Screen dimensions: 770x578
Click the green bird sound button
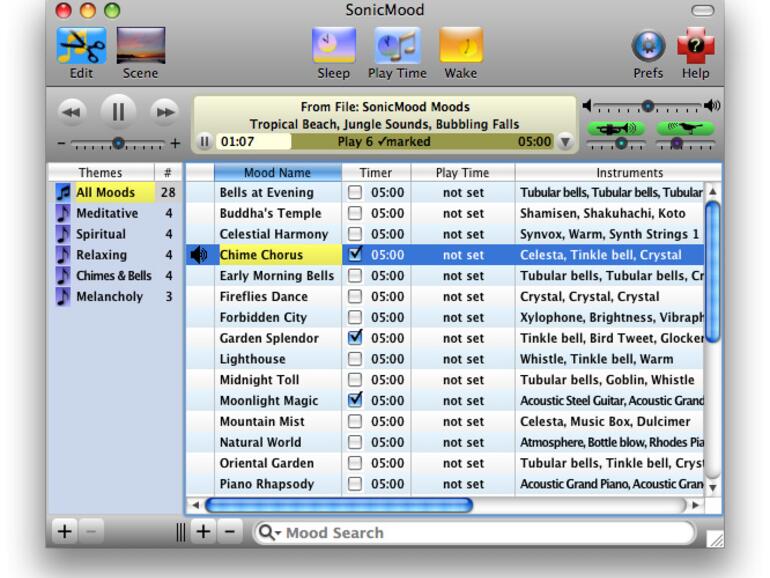pos(685,128)
